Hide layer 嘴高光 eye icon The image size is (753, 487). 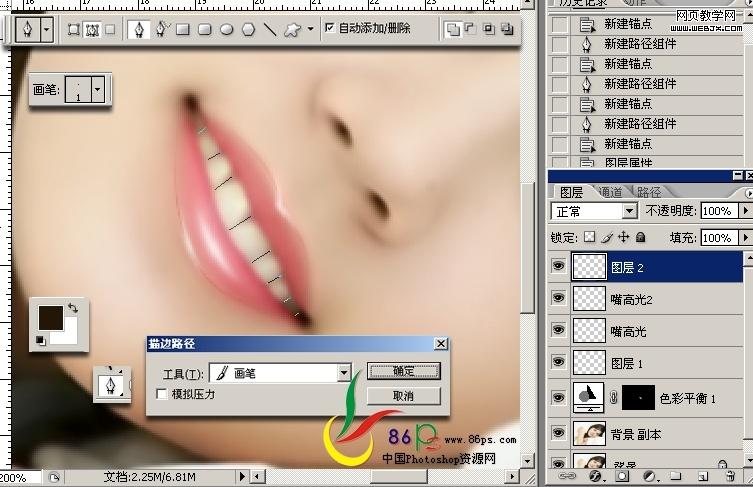tap(558, 330)
